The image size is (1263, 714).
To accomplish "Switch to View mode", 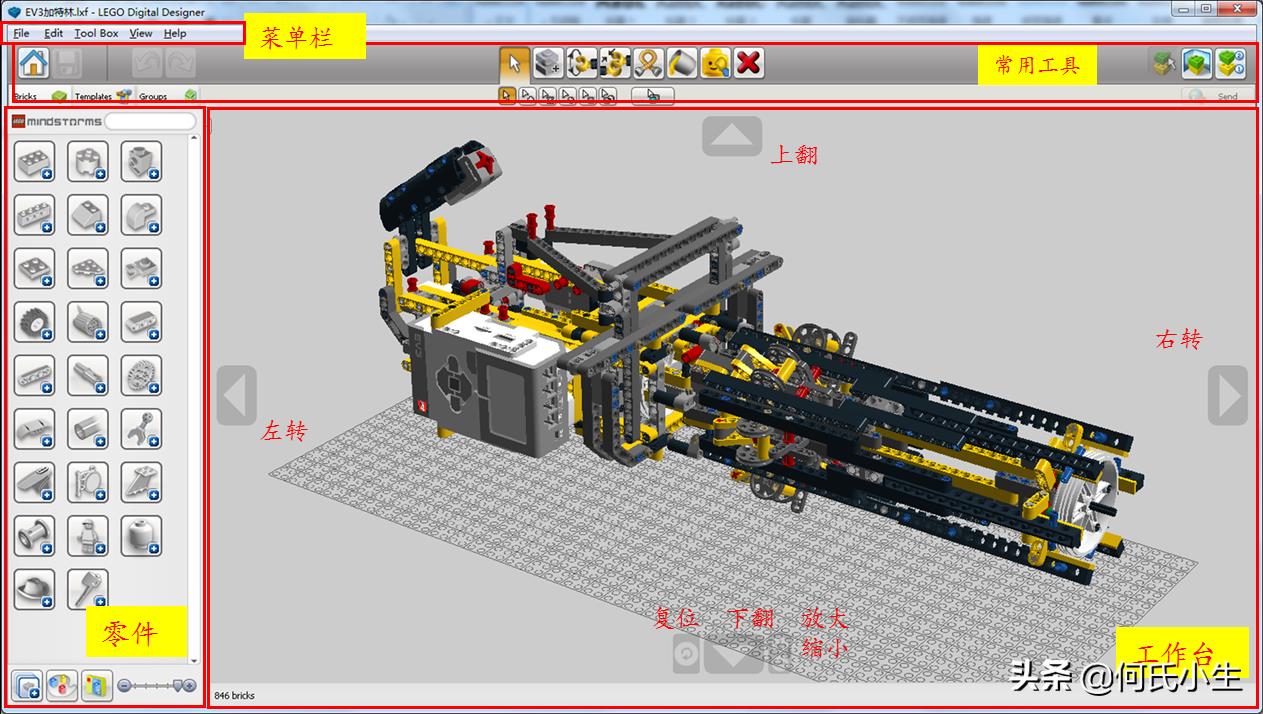I will [x=1197, y=64].
